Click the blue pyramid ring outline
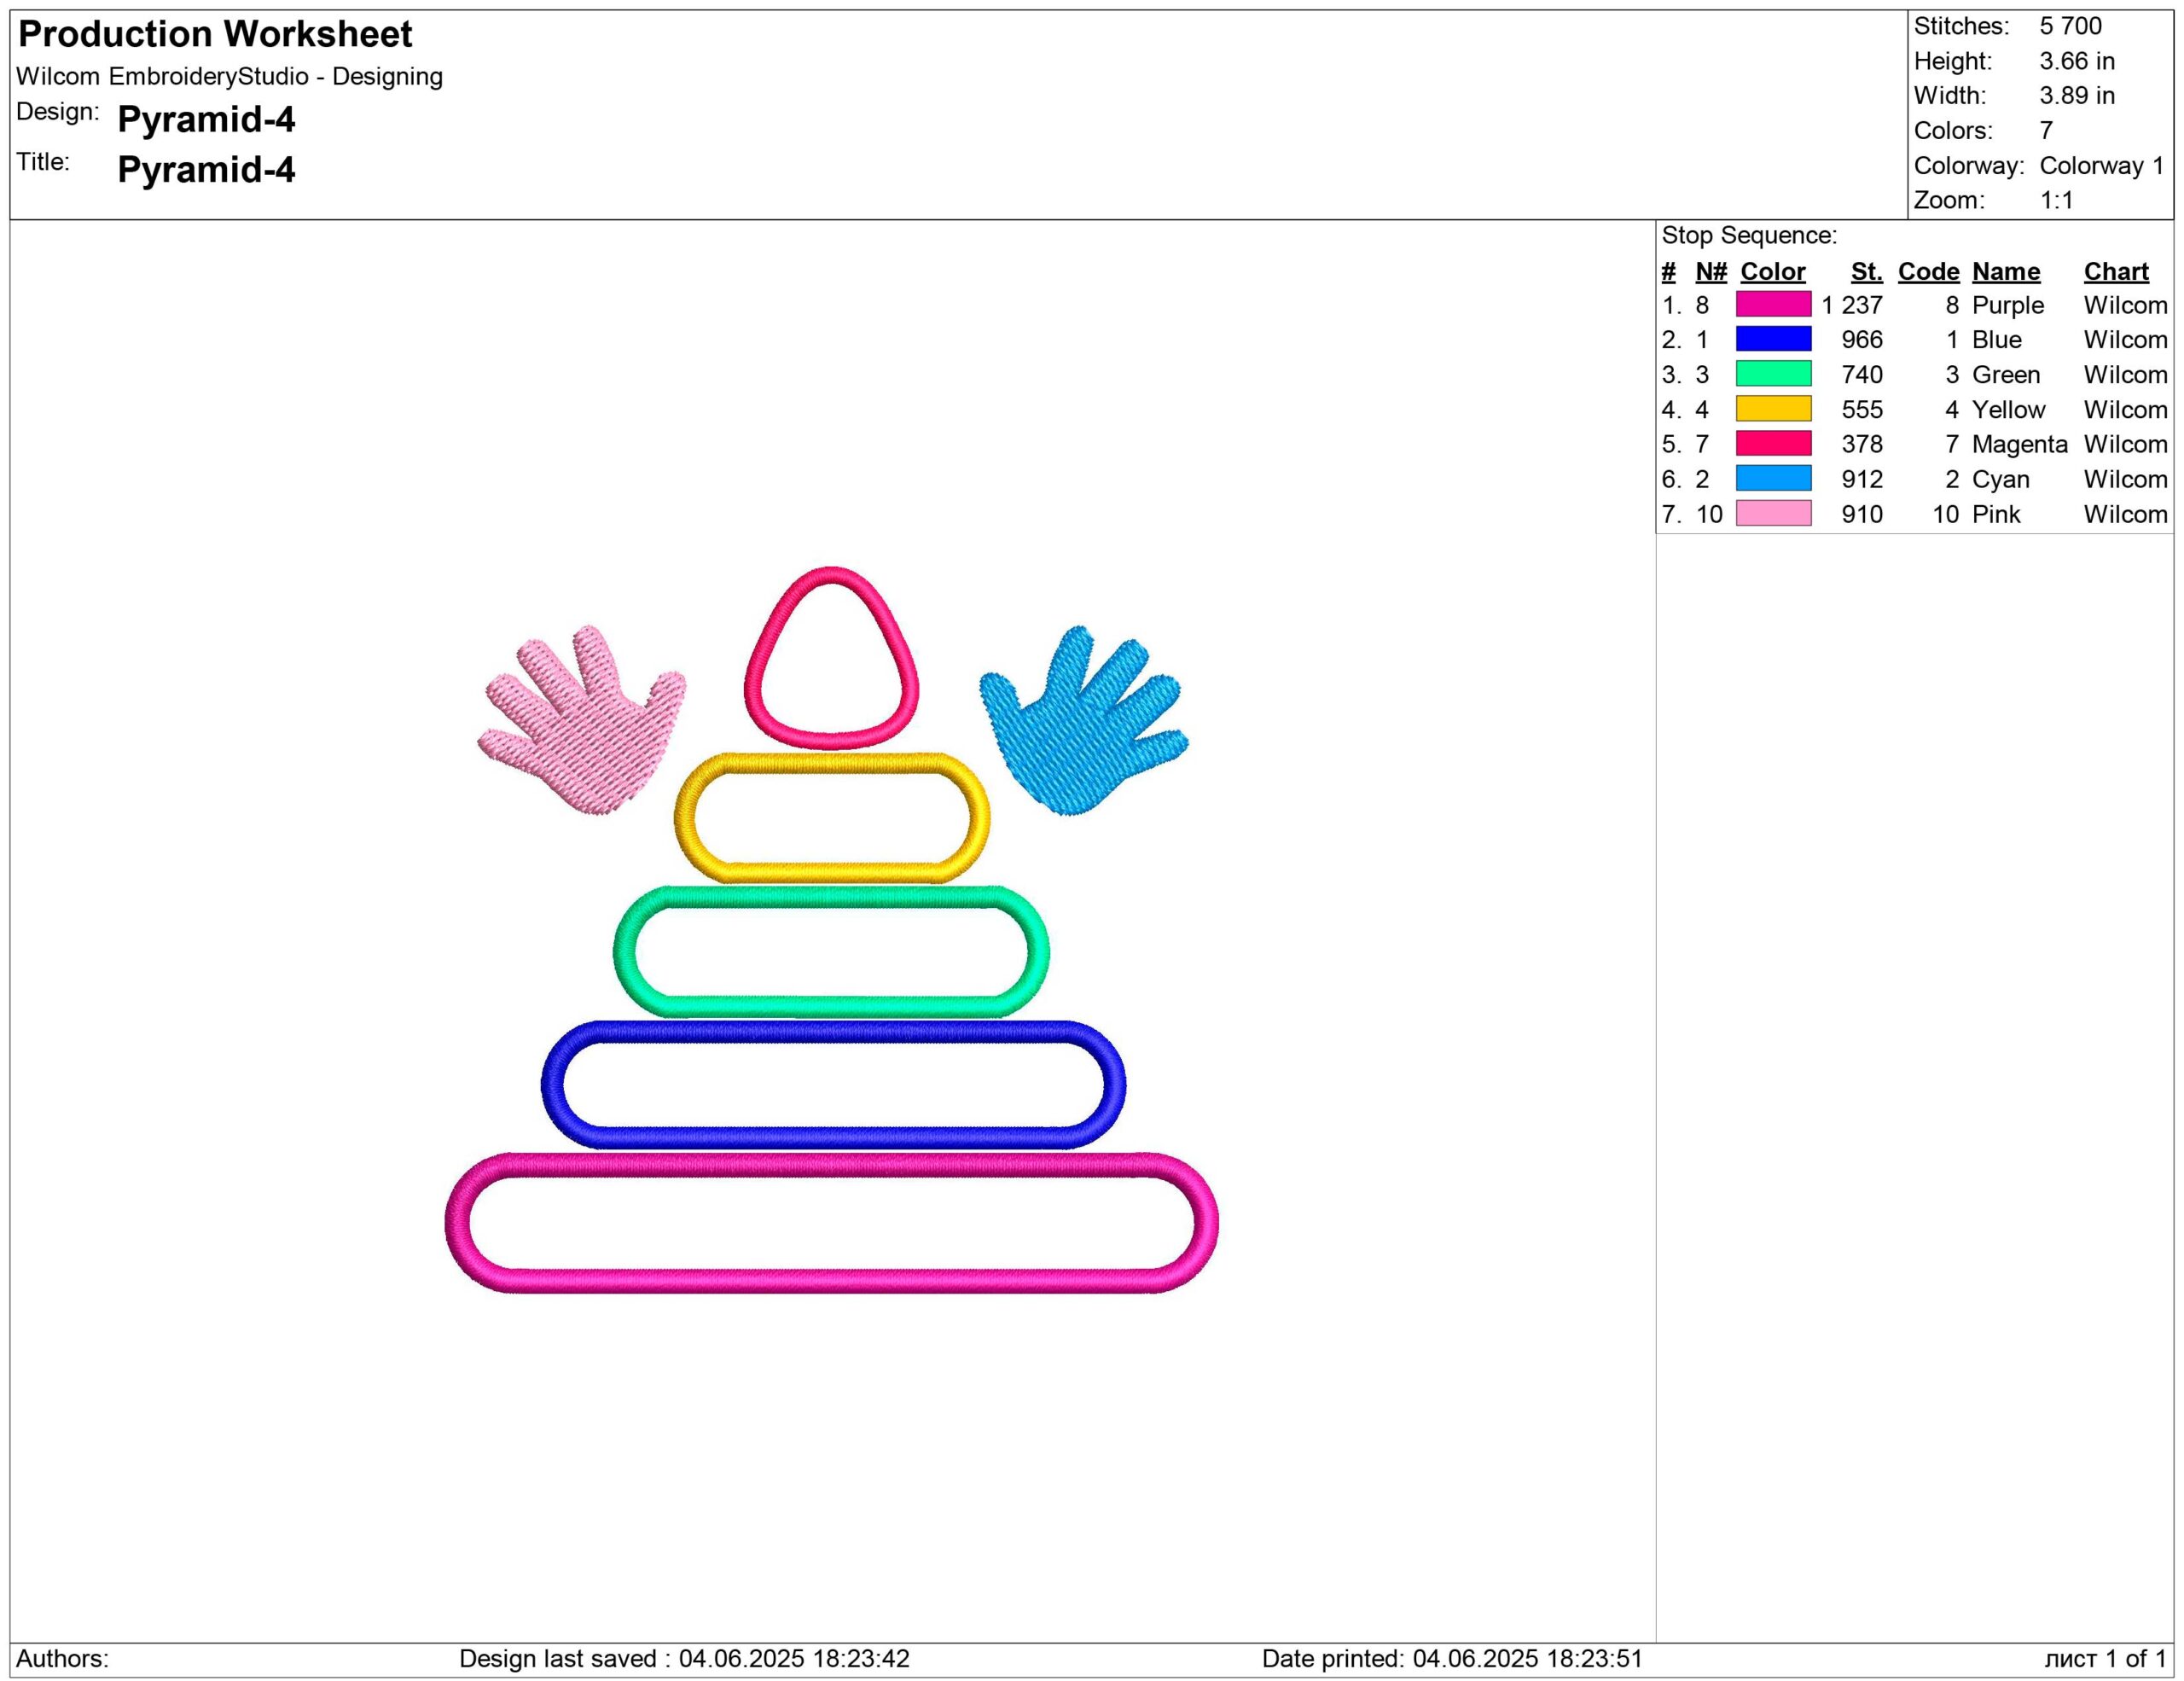Viewport: 2184px width, 1681px height. coord(833,1033)
